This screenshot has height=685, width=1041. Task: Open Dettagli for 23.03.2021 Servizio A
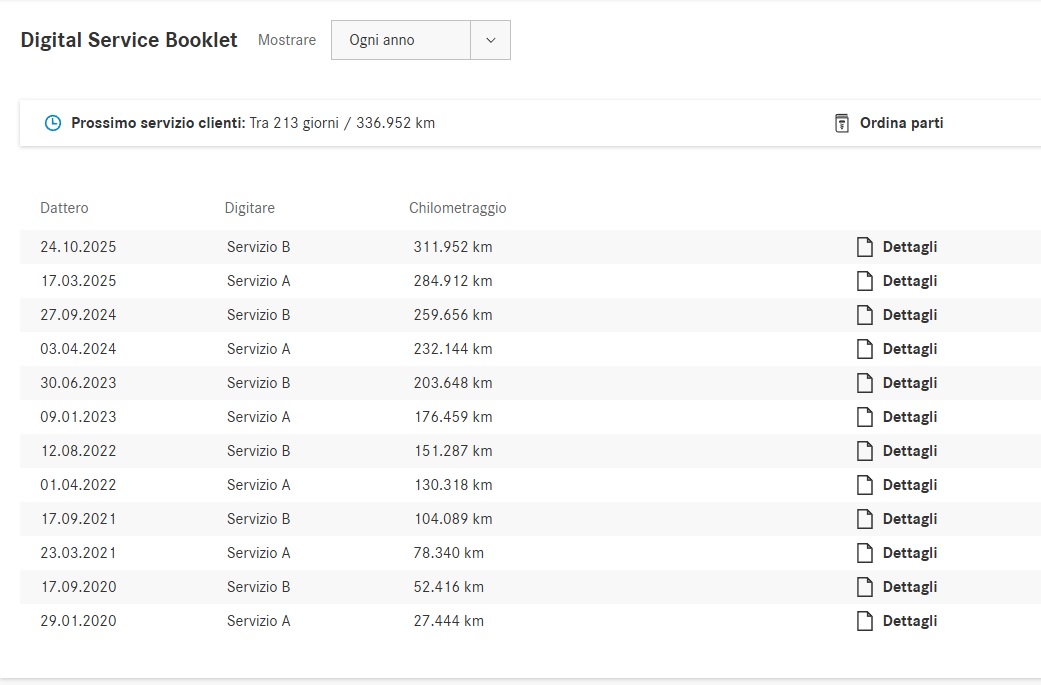point(909,553)
